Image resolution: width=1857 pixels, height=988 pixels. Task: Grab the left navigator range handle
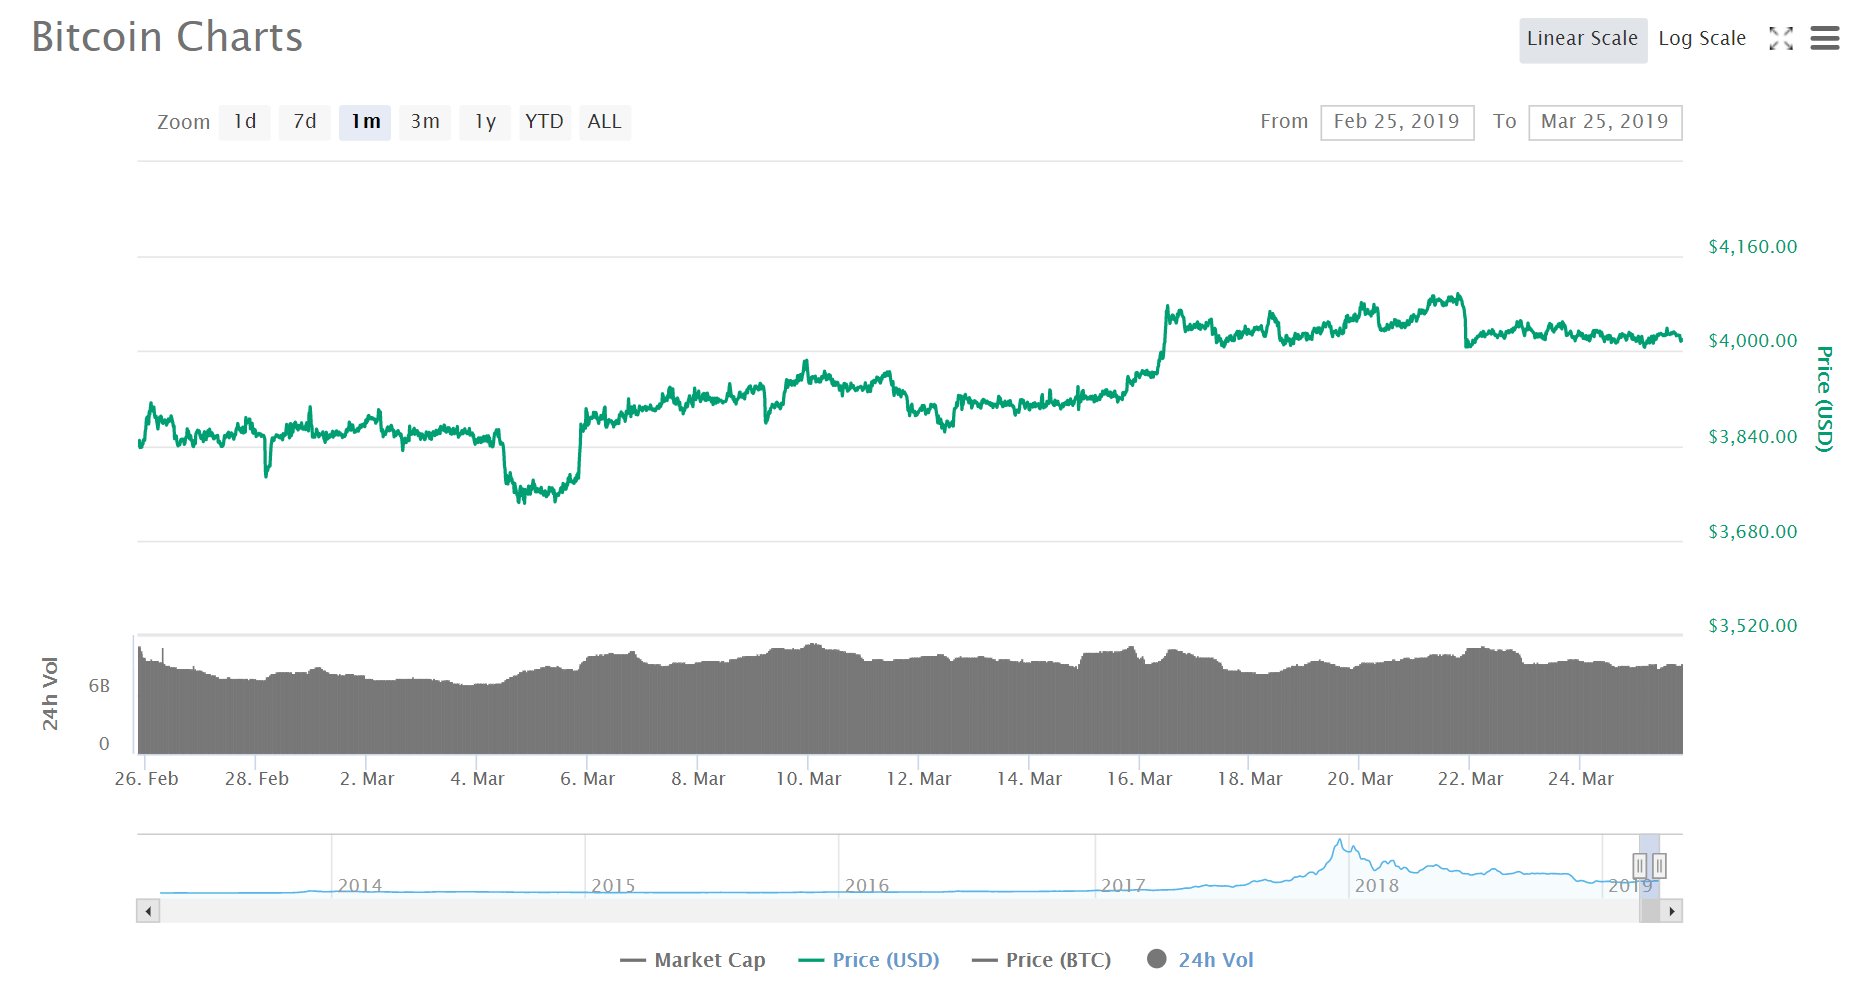coord(1640,866)
